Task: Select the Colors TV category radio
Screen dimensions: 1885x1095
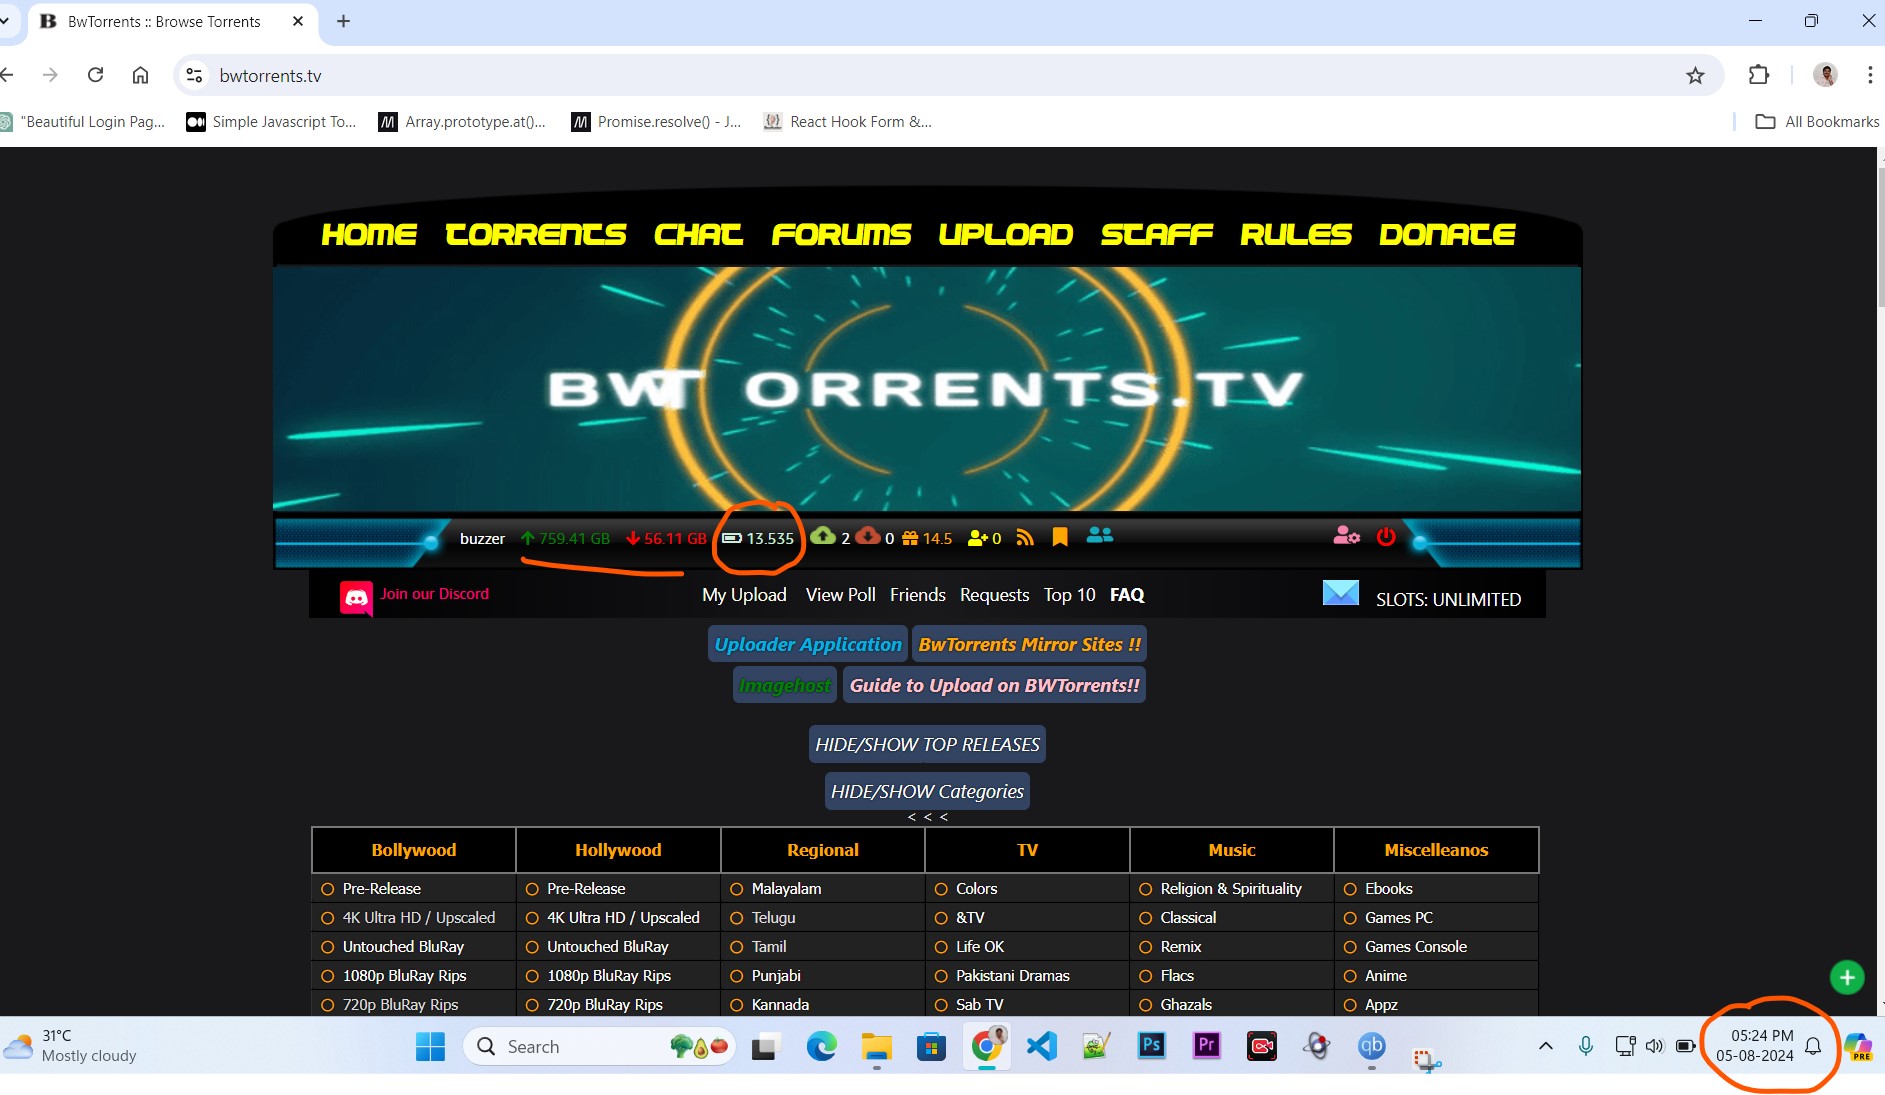Action: pos(941,889)
